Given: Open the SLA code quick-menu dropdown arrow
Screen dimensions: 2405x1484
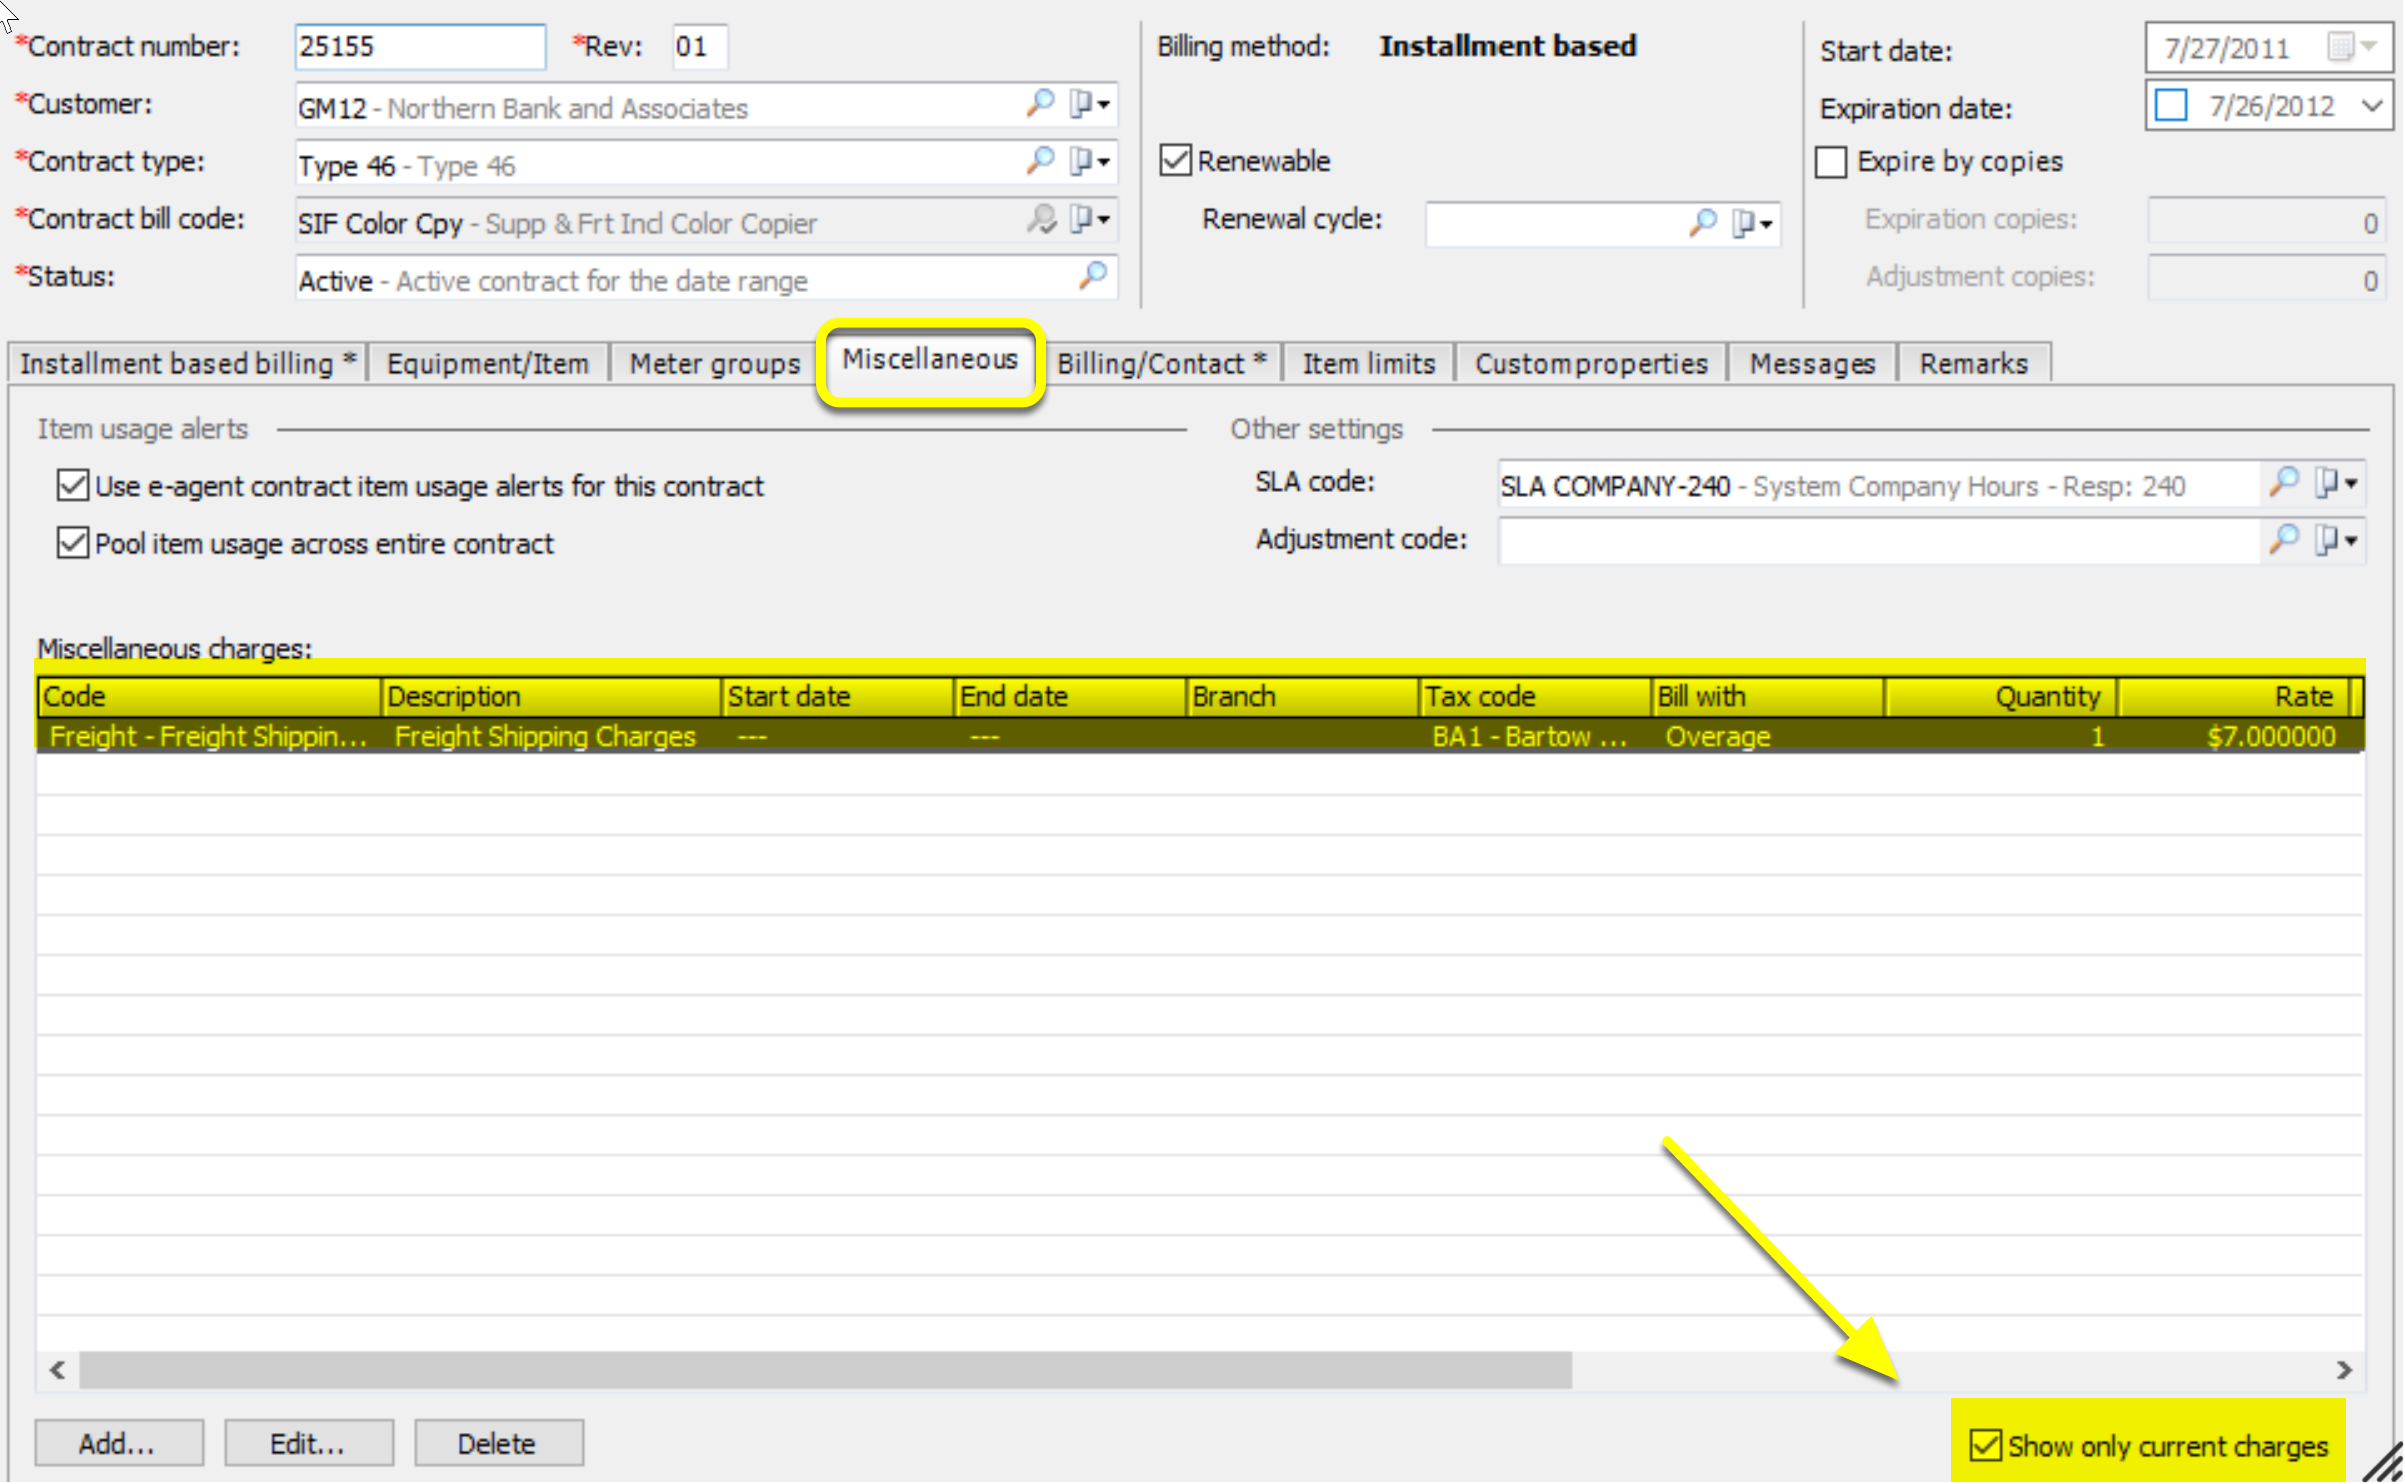Looking at the screenshot, I should click(2350, 484).
